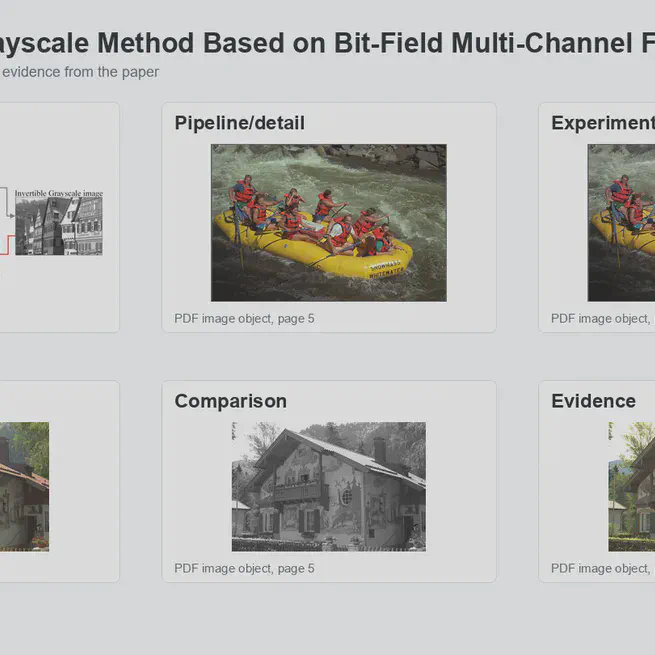Viewport: 655px width, 655px height.
Task: Click the Invertible Grayscale image diagram thumbnail
Action: (x=59, y=226)
